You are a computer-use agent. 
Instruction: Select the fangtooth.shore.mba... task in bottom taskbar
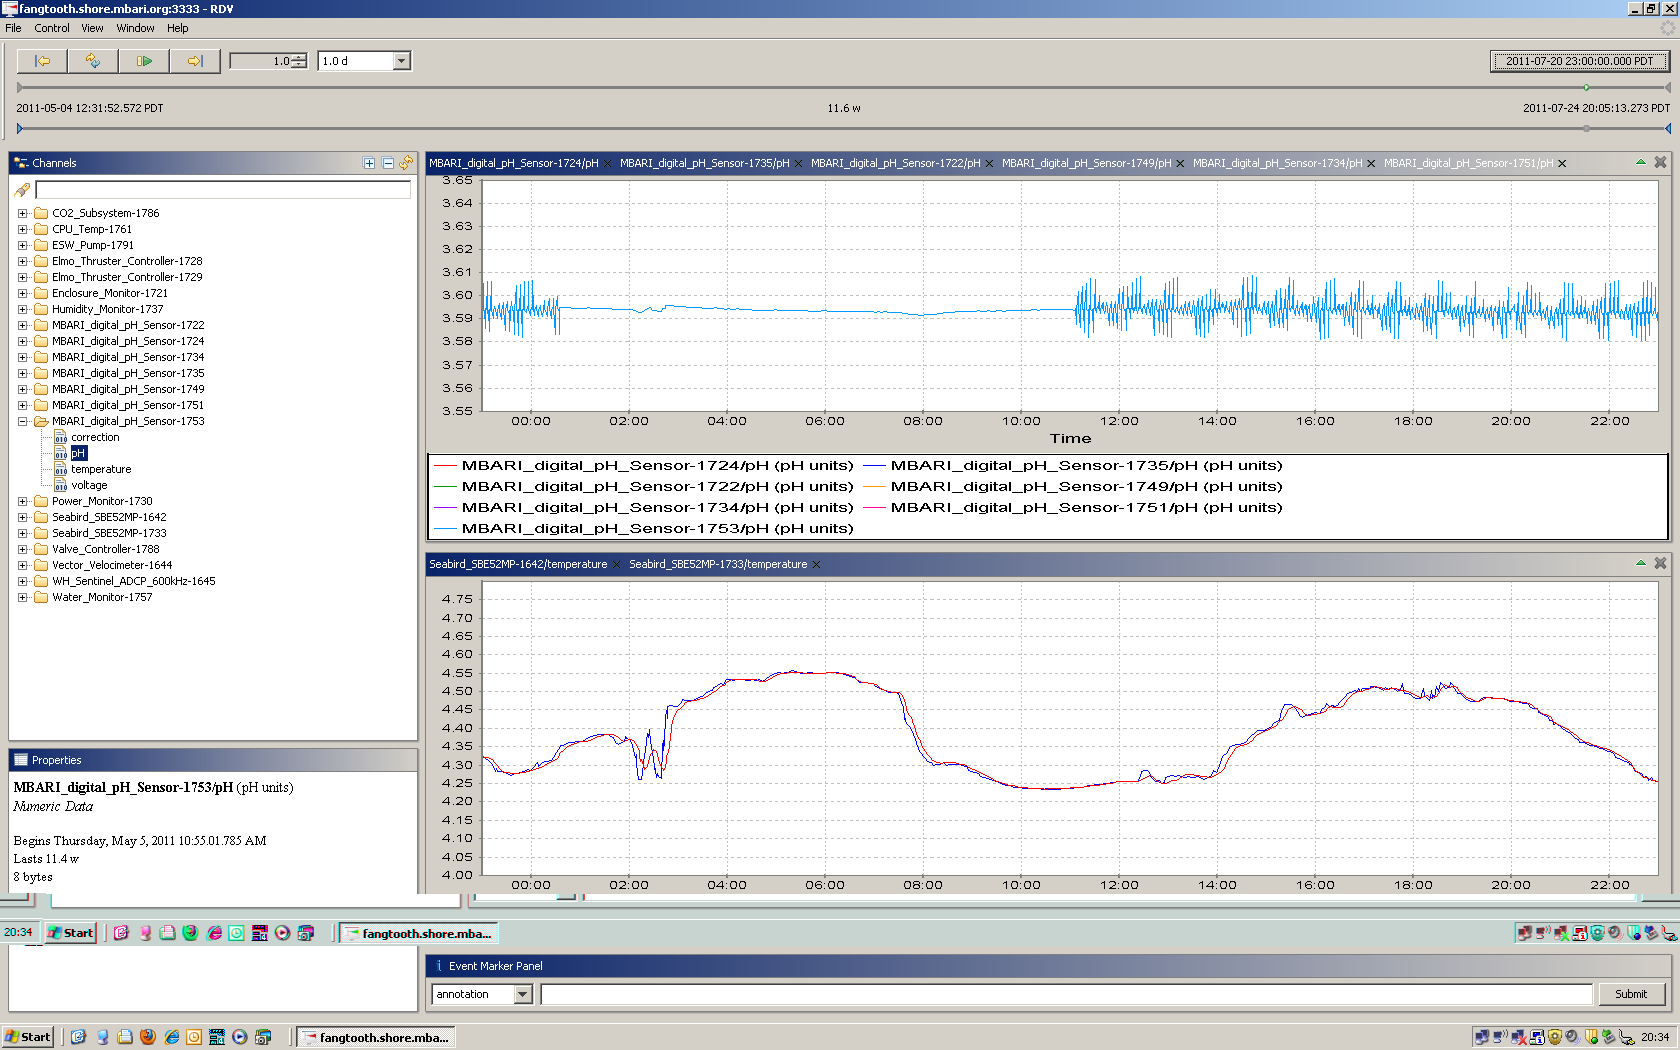click(x=376, y=1037)
